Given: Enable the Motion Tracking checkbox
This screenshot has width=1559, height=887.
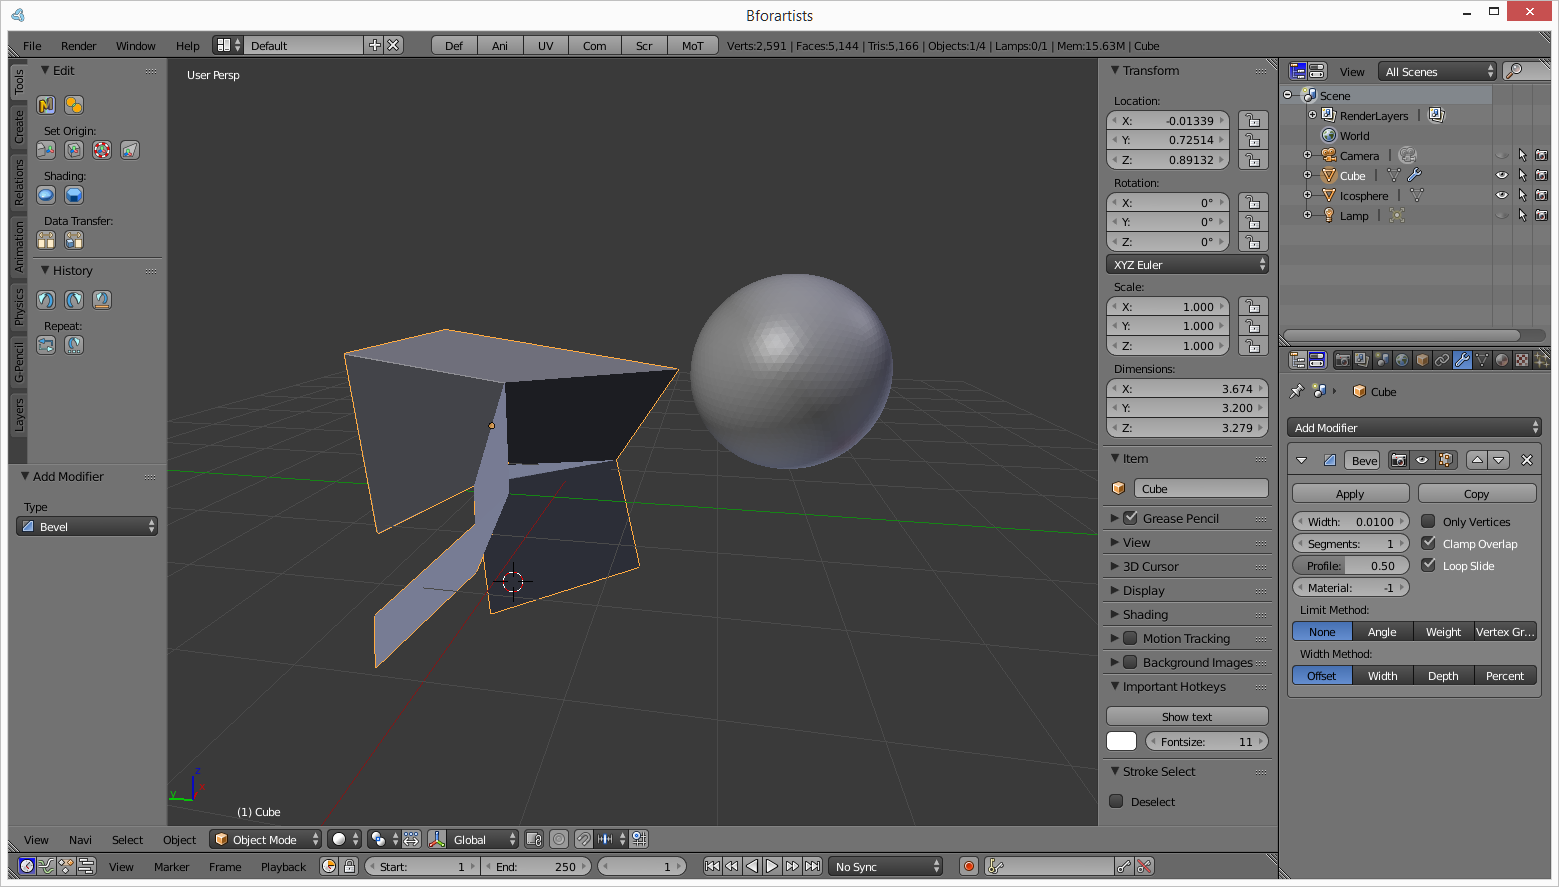Looking at the screenshot, I should click(x=1130, y=638).
